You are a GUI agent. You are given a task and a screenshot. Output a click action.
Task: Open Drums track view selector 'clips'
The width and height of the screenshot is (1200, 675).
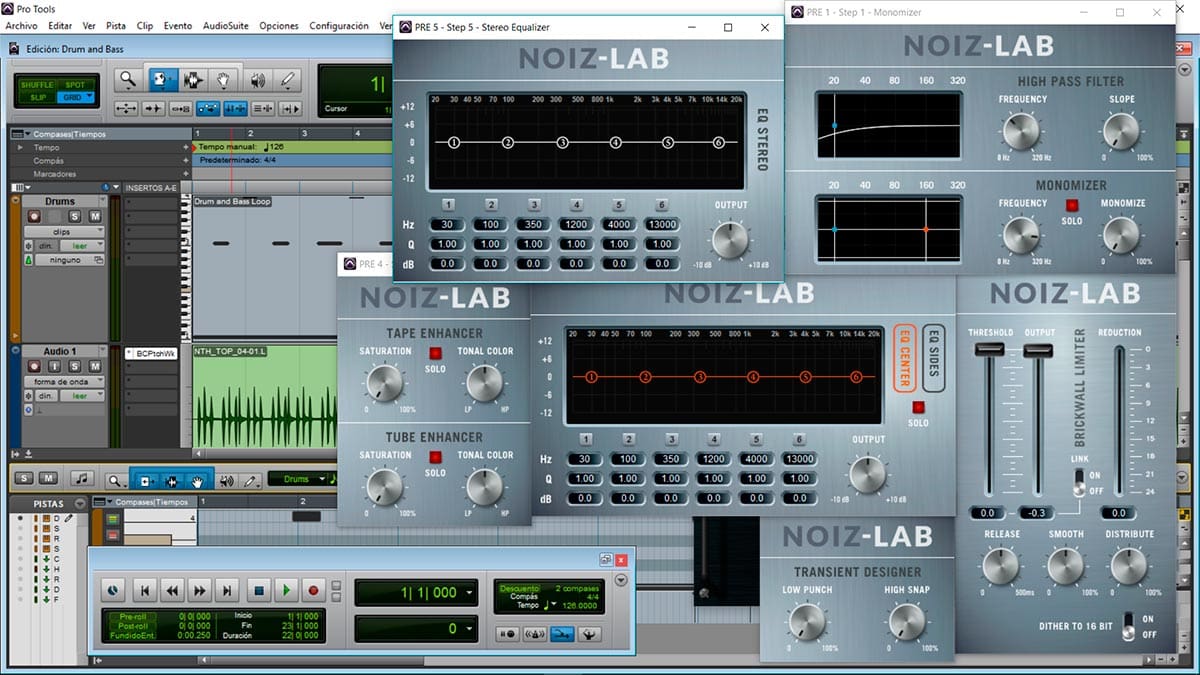64,232
